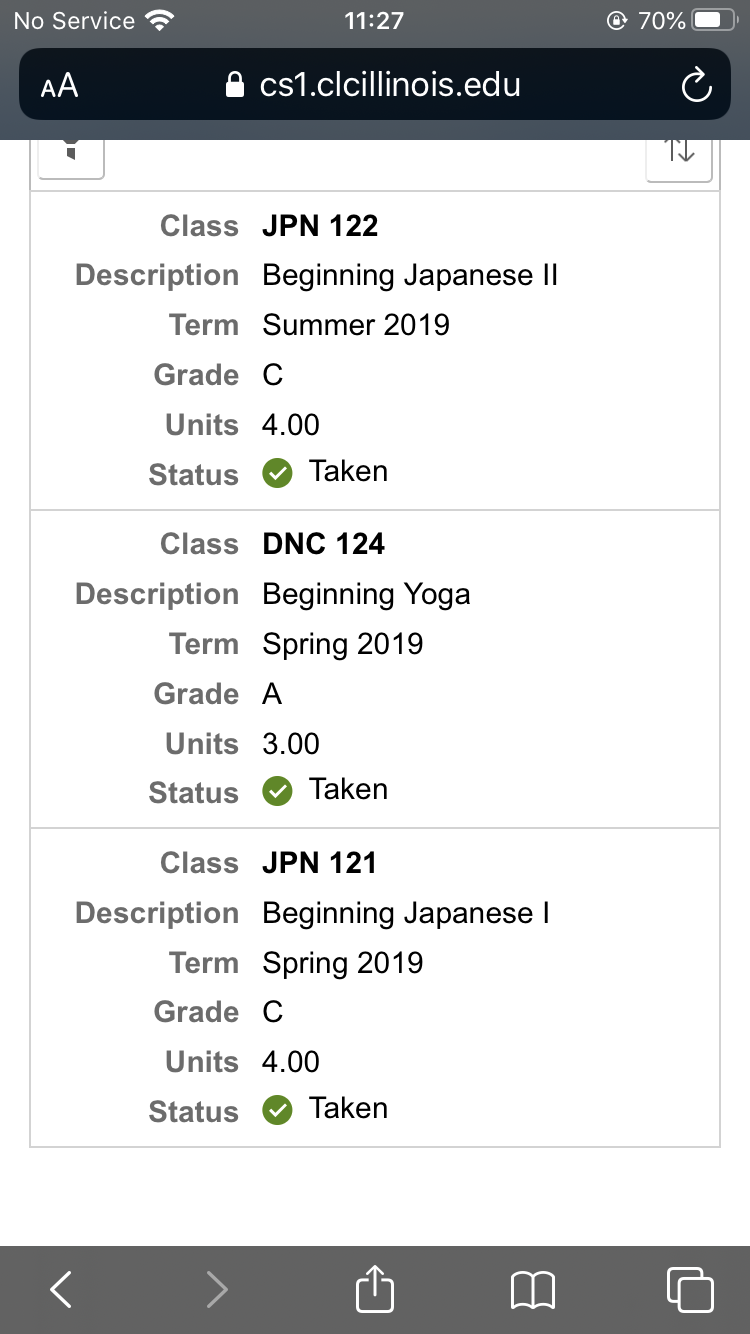Tap the green Taken checkmark for DNC 124

[x=277, y=791]
